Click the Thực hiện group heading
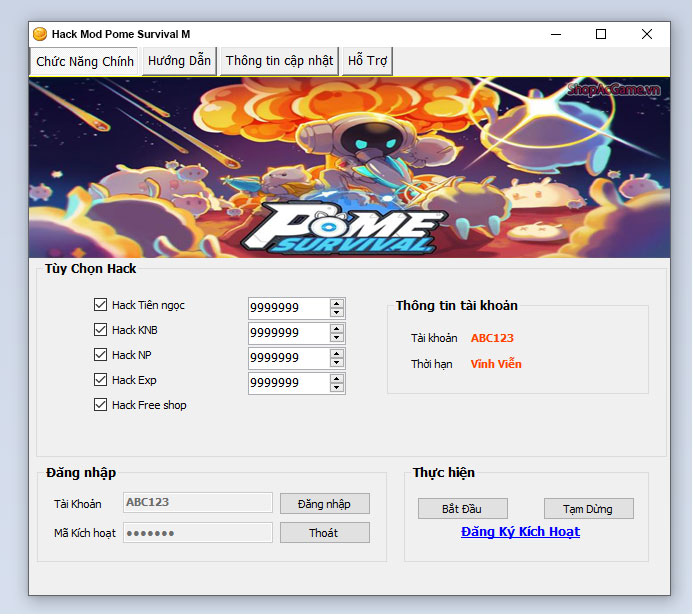 444,473
